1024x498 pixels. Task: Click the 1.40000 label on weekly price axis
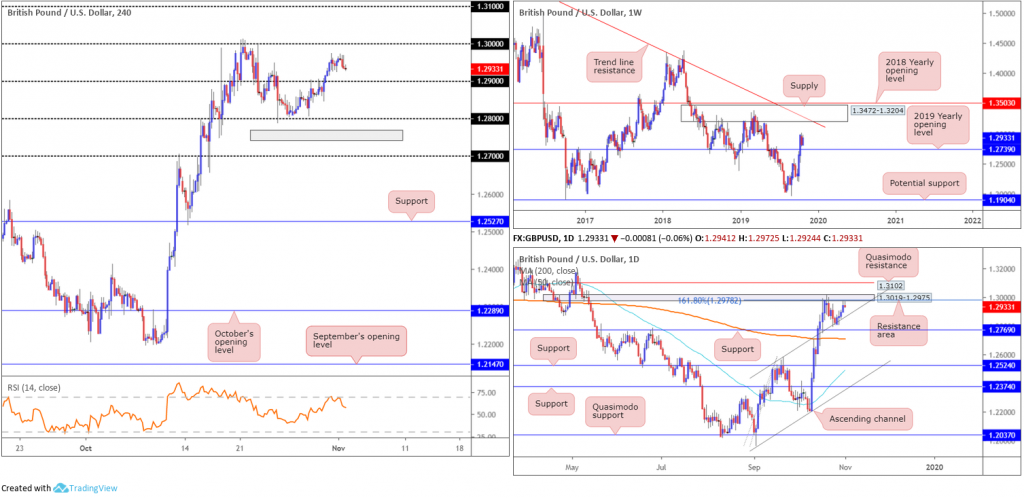(x=1000, y=74)
